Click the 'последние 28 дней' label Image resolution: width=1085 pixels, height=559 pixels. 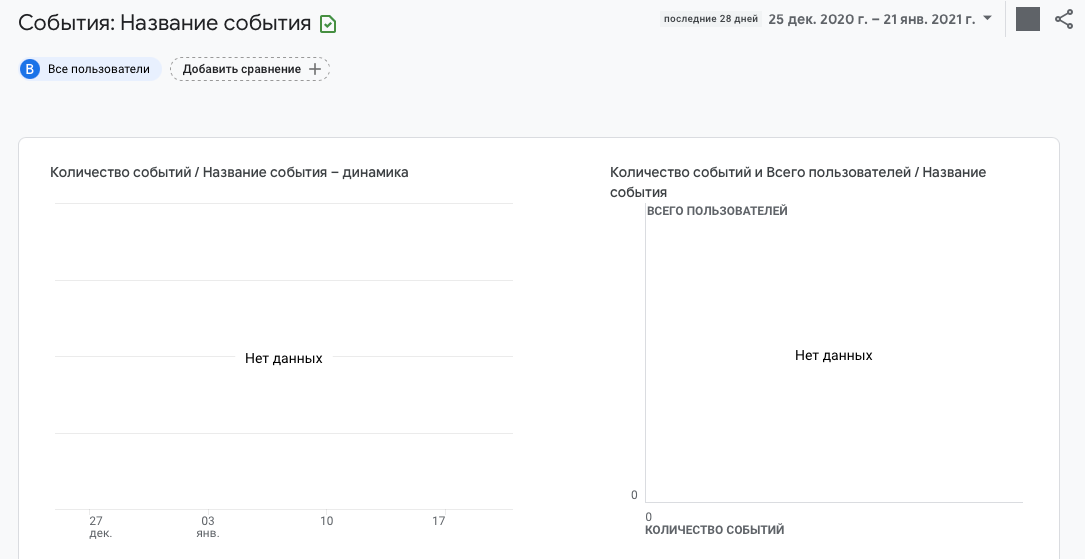[x=711, y=19]
